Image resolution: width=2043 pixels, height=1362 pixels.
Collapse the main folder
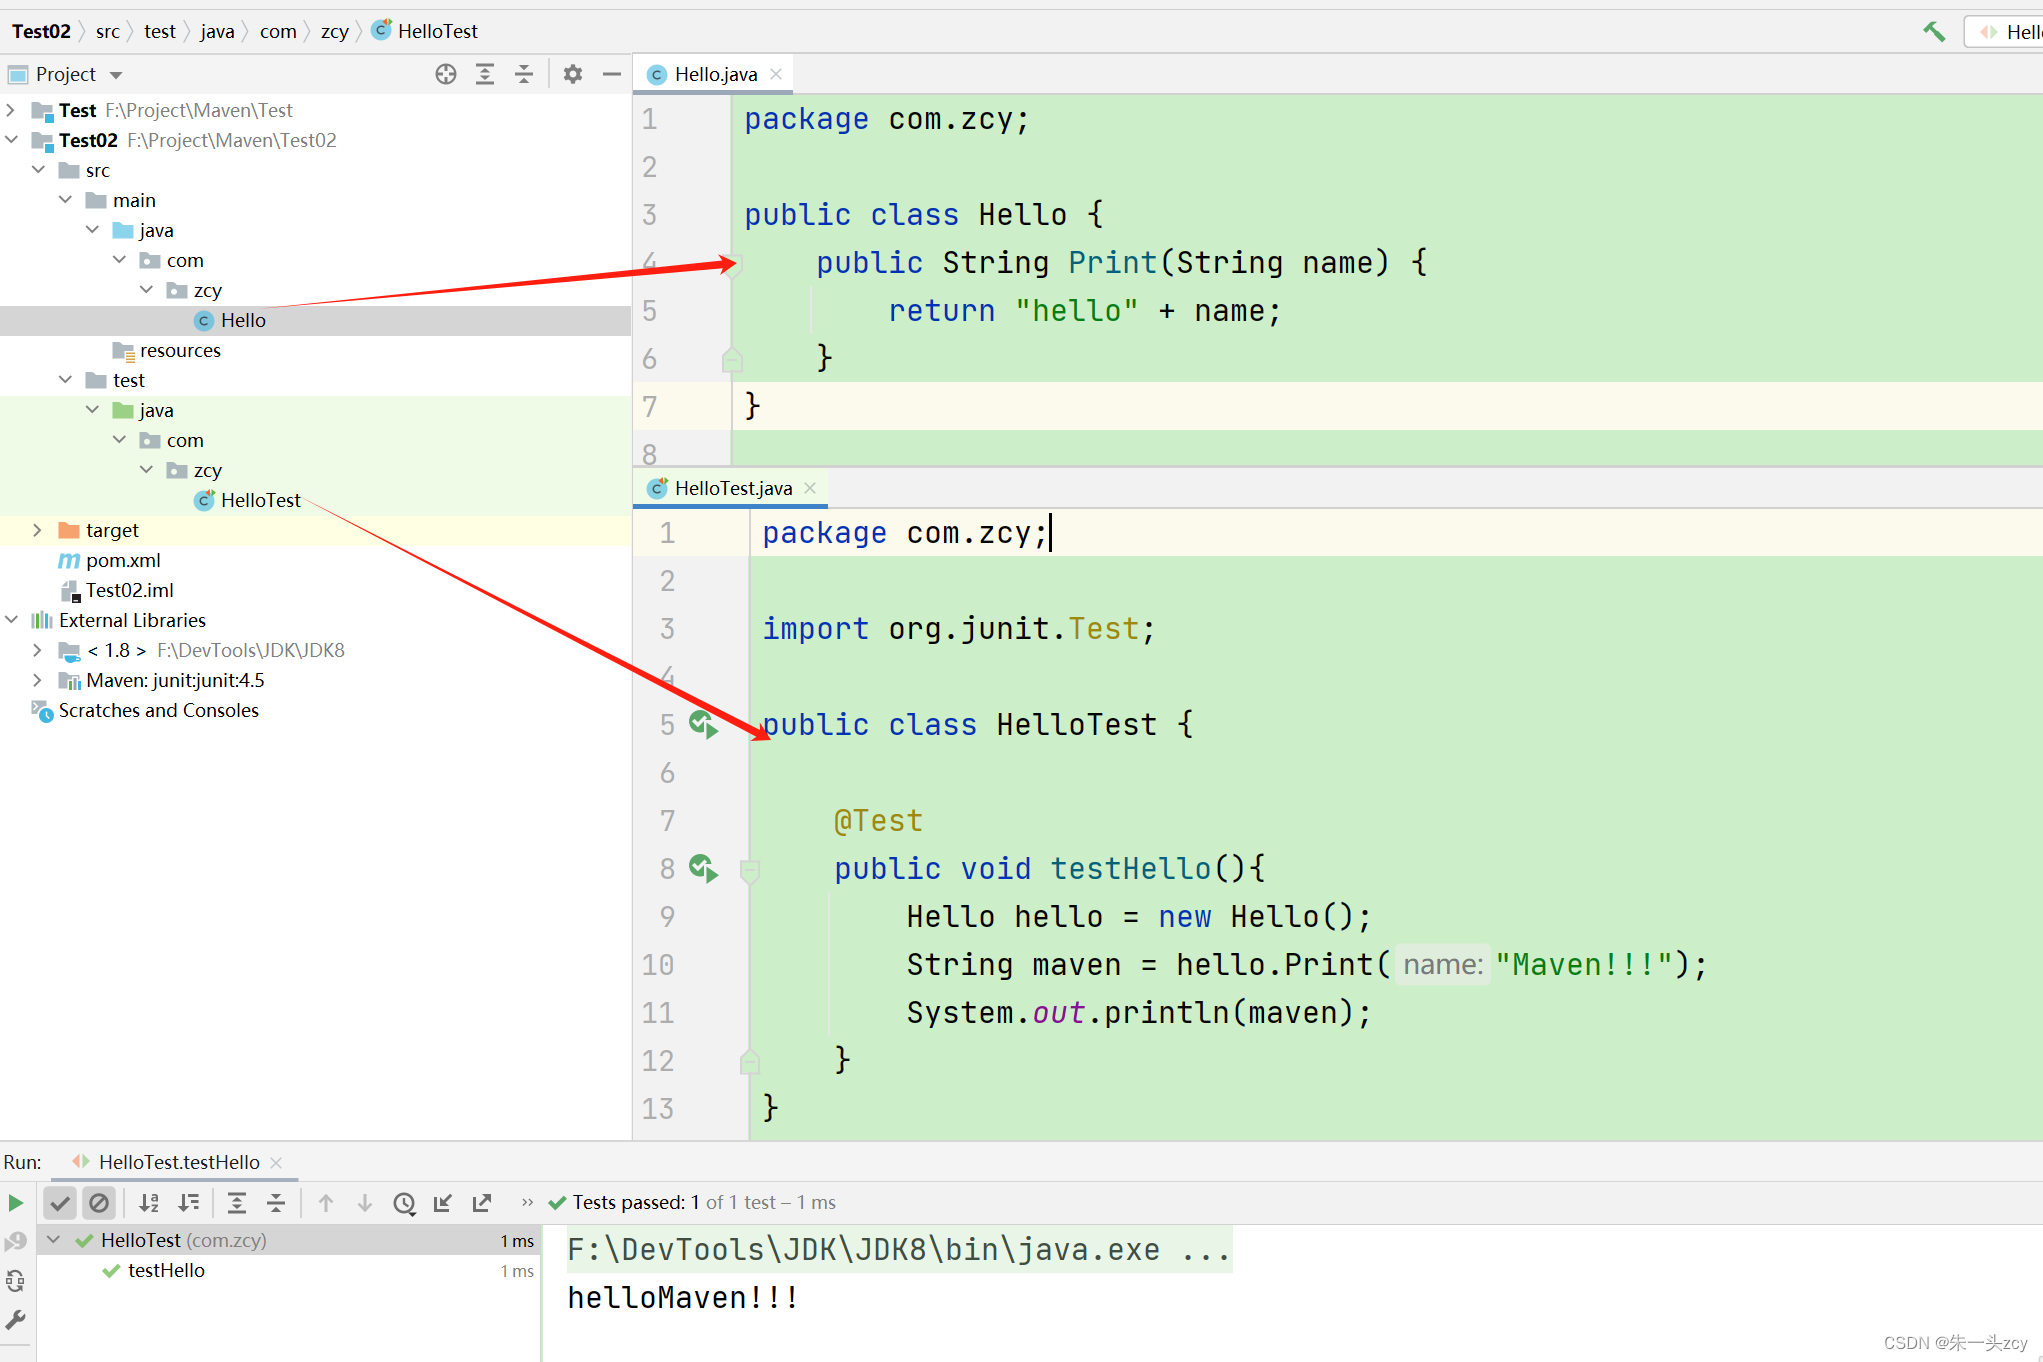65,200
